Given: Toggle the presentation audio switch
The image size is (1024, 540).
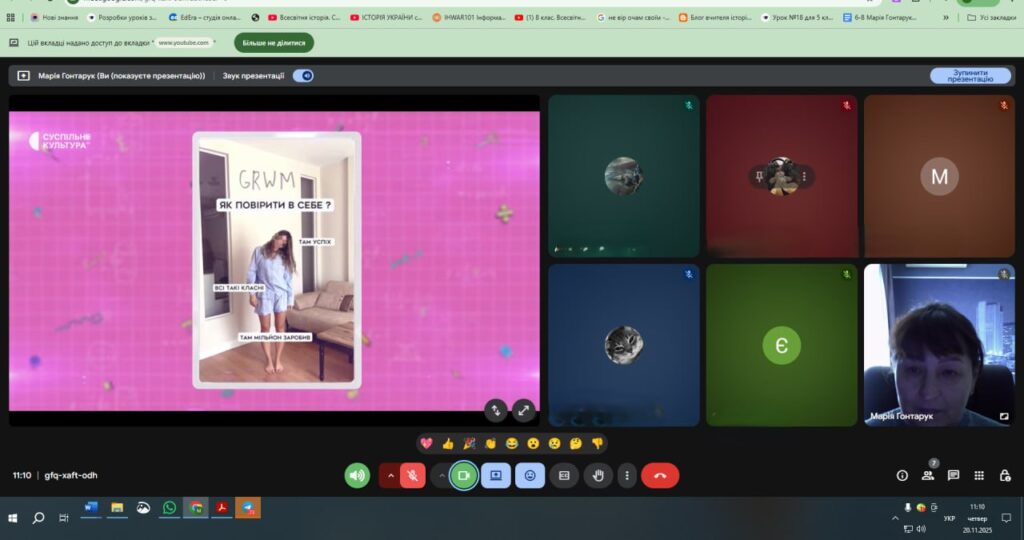Looking at the screenshot, I should (x=303, y=75).
